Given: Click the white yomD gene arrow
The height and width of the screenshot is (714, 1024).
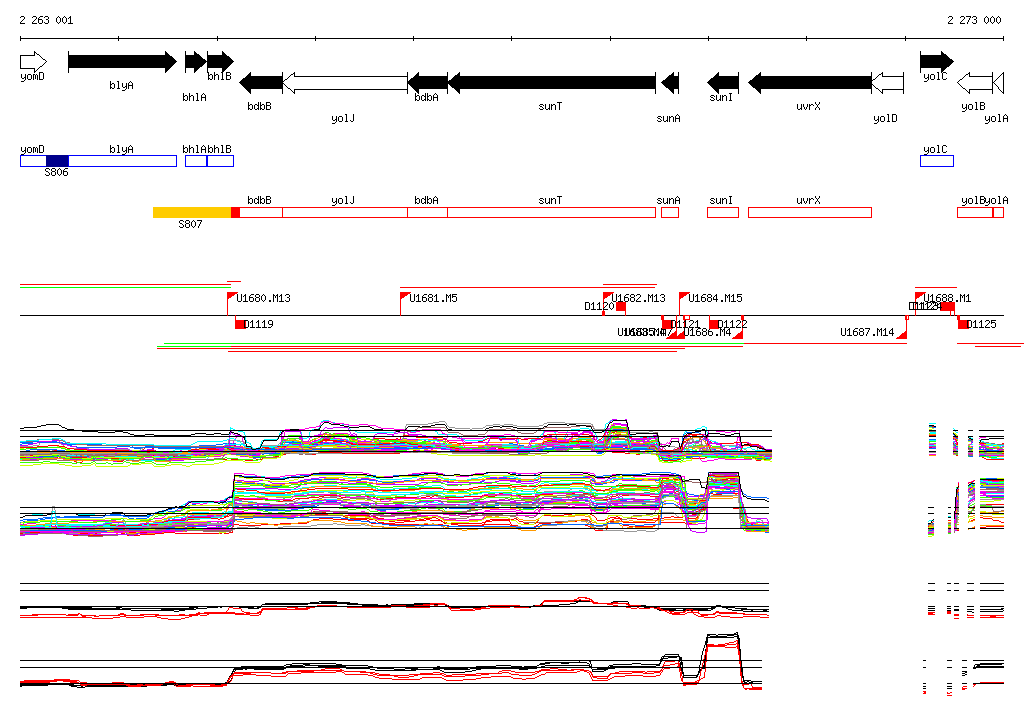Looking at the screenshot, I should click(x=33, y=61).
